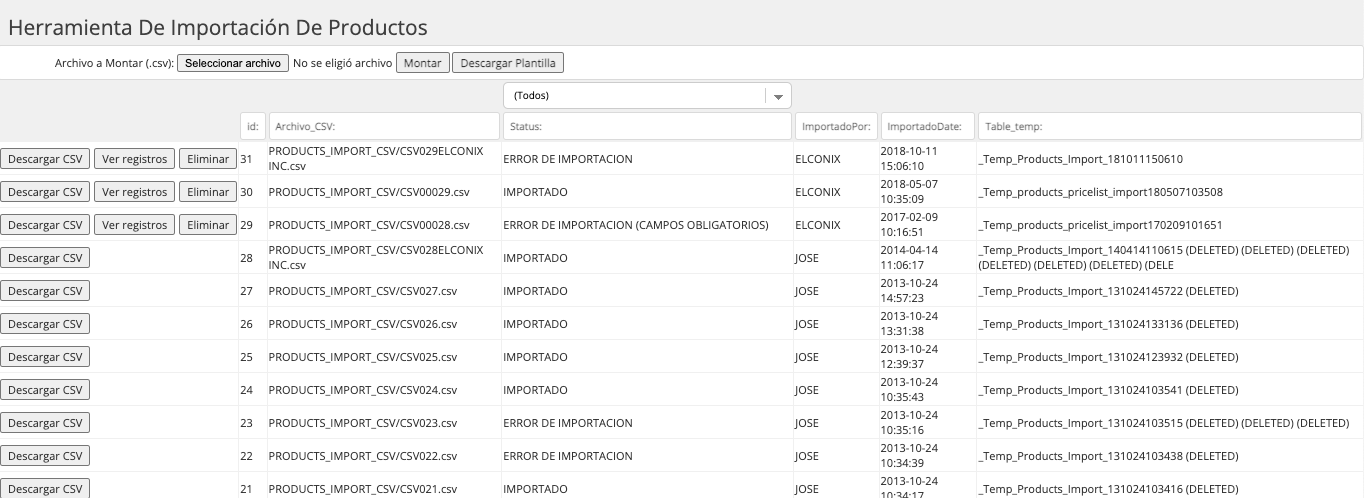Select file name PRODUCTS_IMPORT_CSV/CSV025.csv

(363, 357)
